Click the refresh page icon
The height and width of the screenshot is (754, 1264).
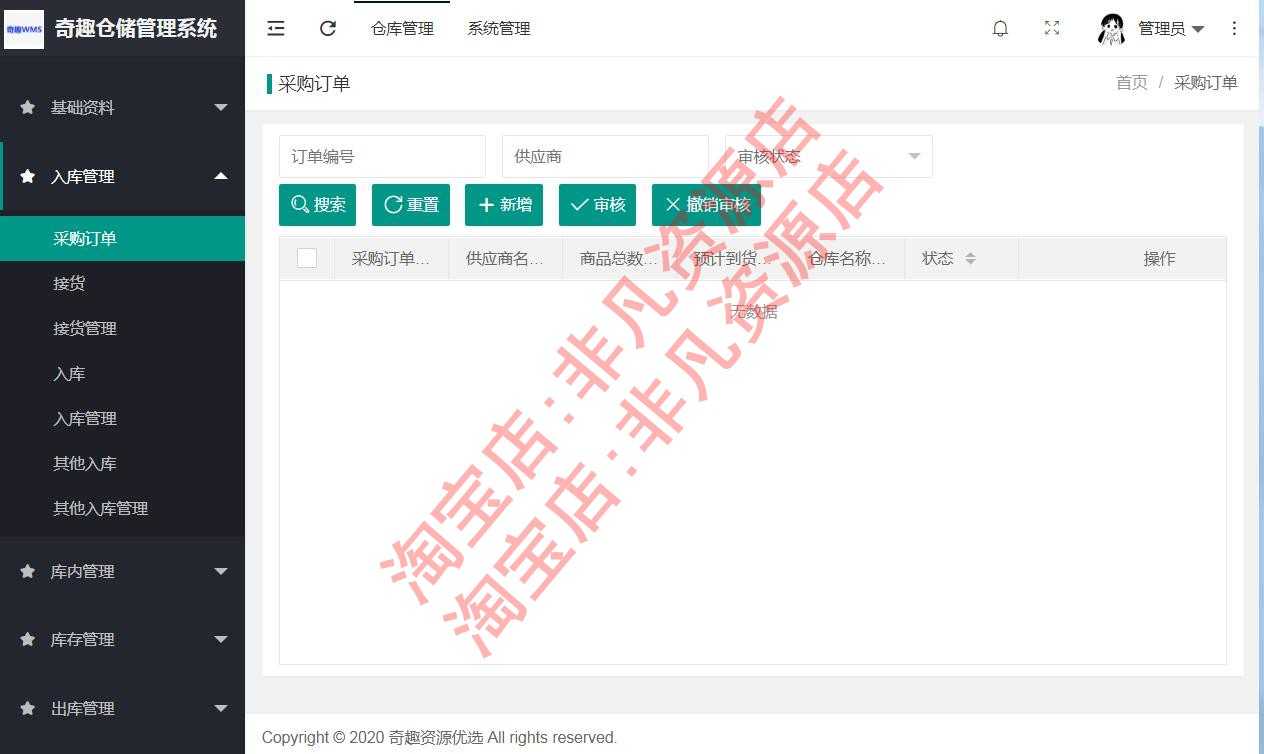(327, 28)
